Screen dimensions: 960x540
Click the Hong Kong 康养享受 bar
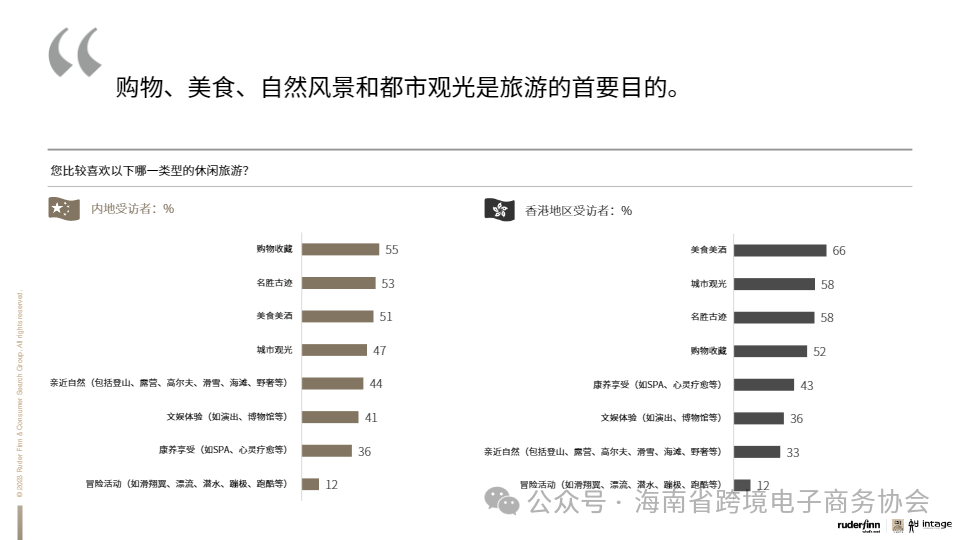pyautogui.click(x=764, y=384)
